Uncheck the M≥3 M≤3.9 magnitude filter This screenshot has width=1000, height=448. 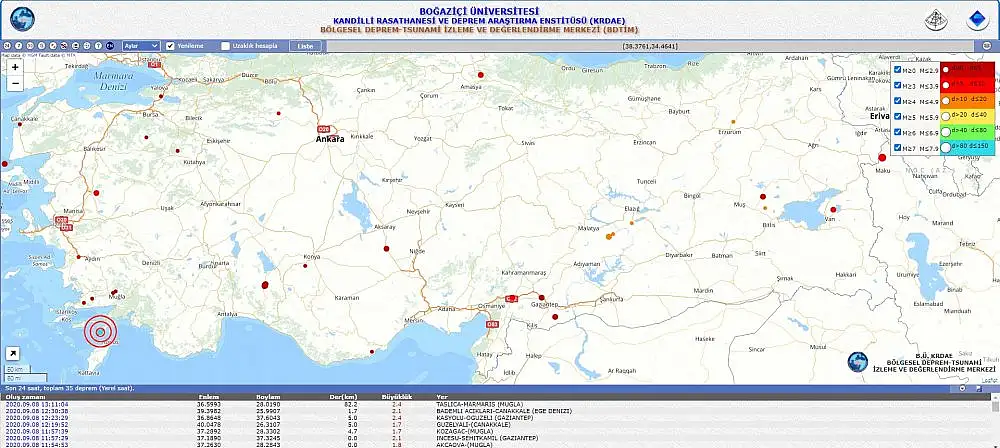pos(898,85)
